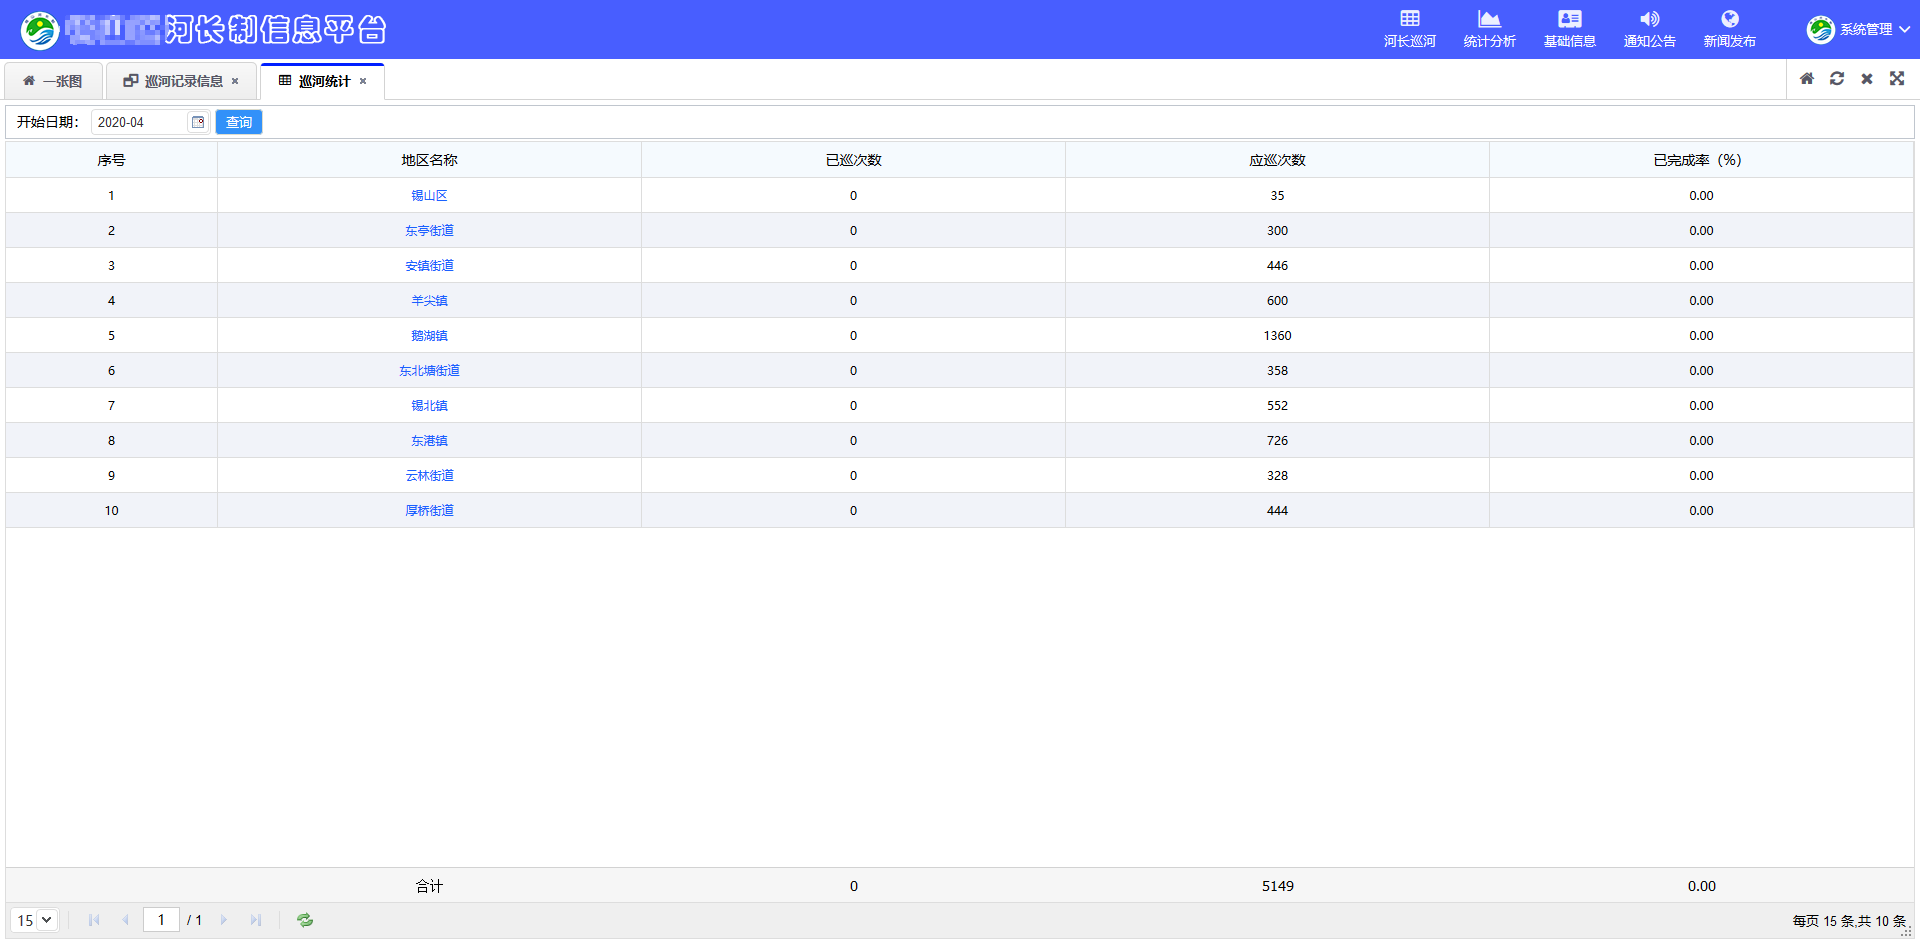Click the green table reload icon
Viewport: 1920px width, 939px height.
tap(305, 920)
